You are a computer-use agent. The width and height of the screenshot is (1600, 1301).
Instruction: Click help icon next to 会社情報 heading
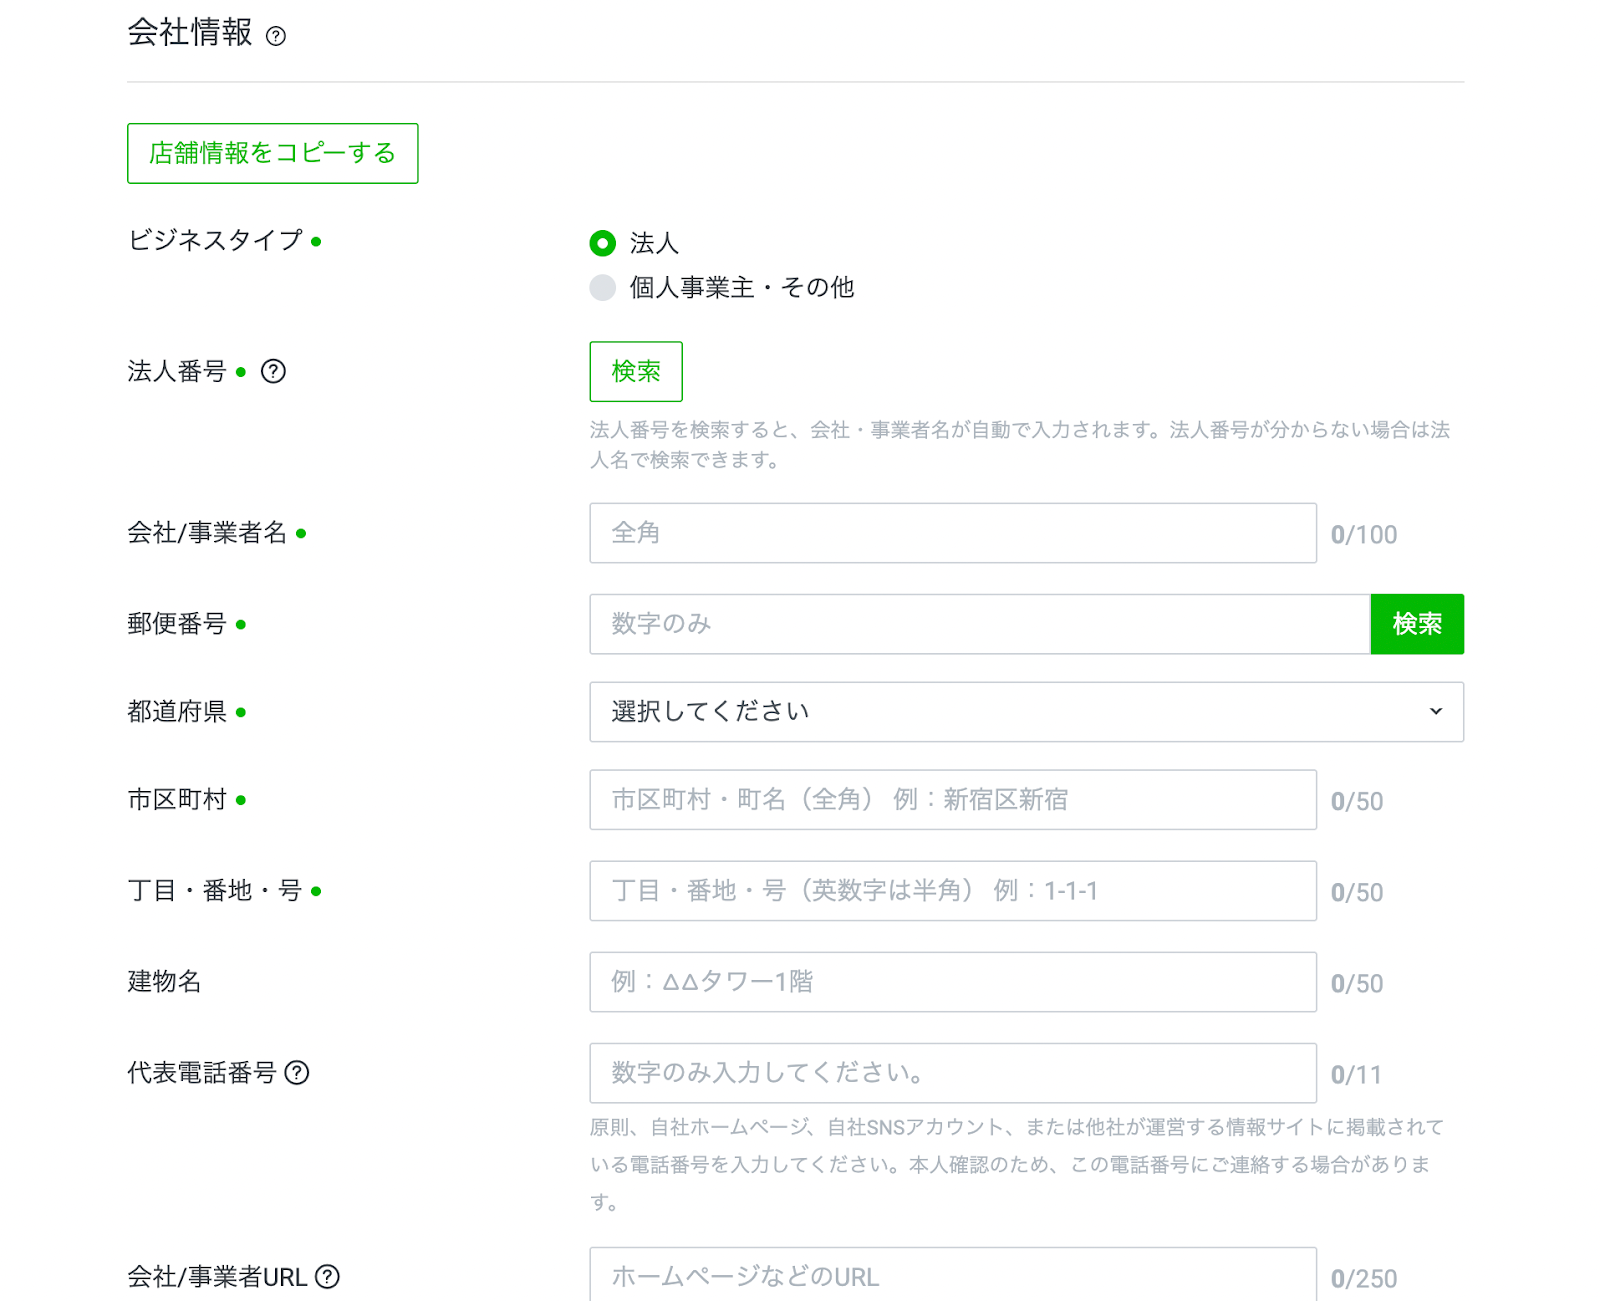(276, 36)
